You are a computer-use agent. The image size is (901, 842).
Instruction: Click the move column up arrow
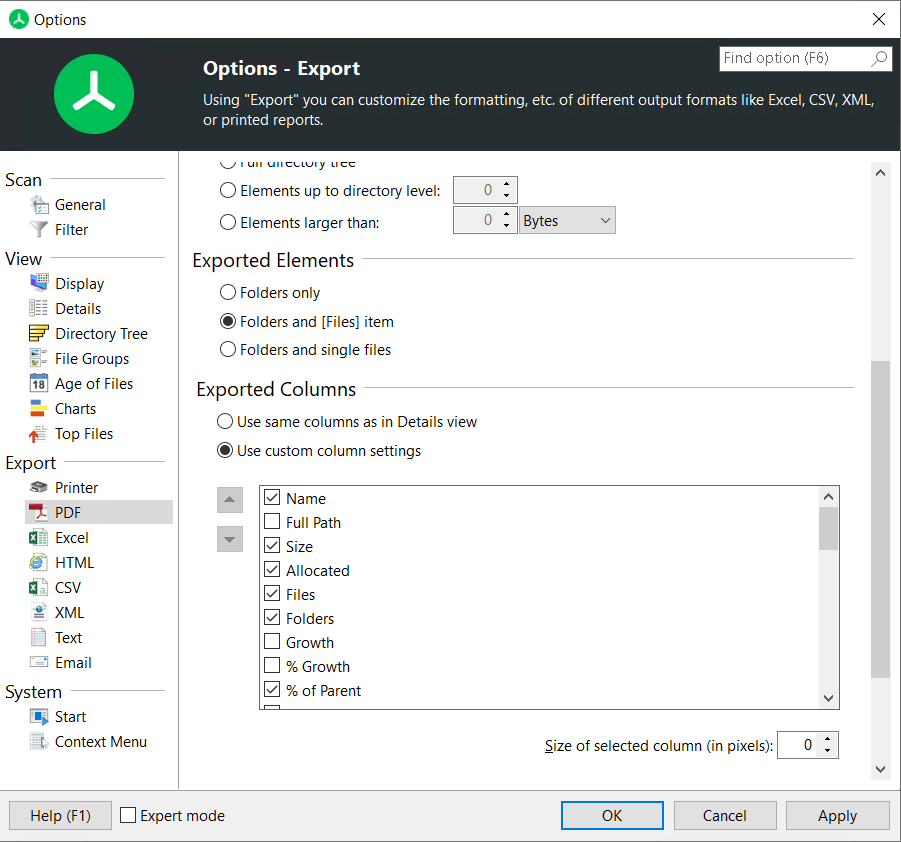click(229, 500)
